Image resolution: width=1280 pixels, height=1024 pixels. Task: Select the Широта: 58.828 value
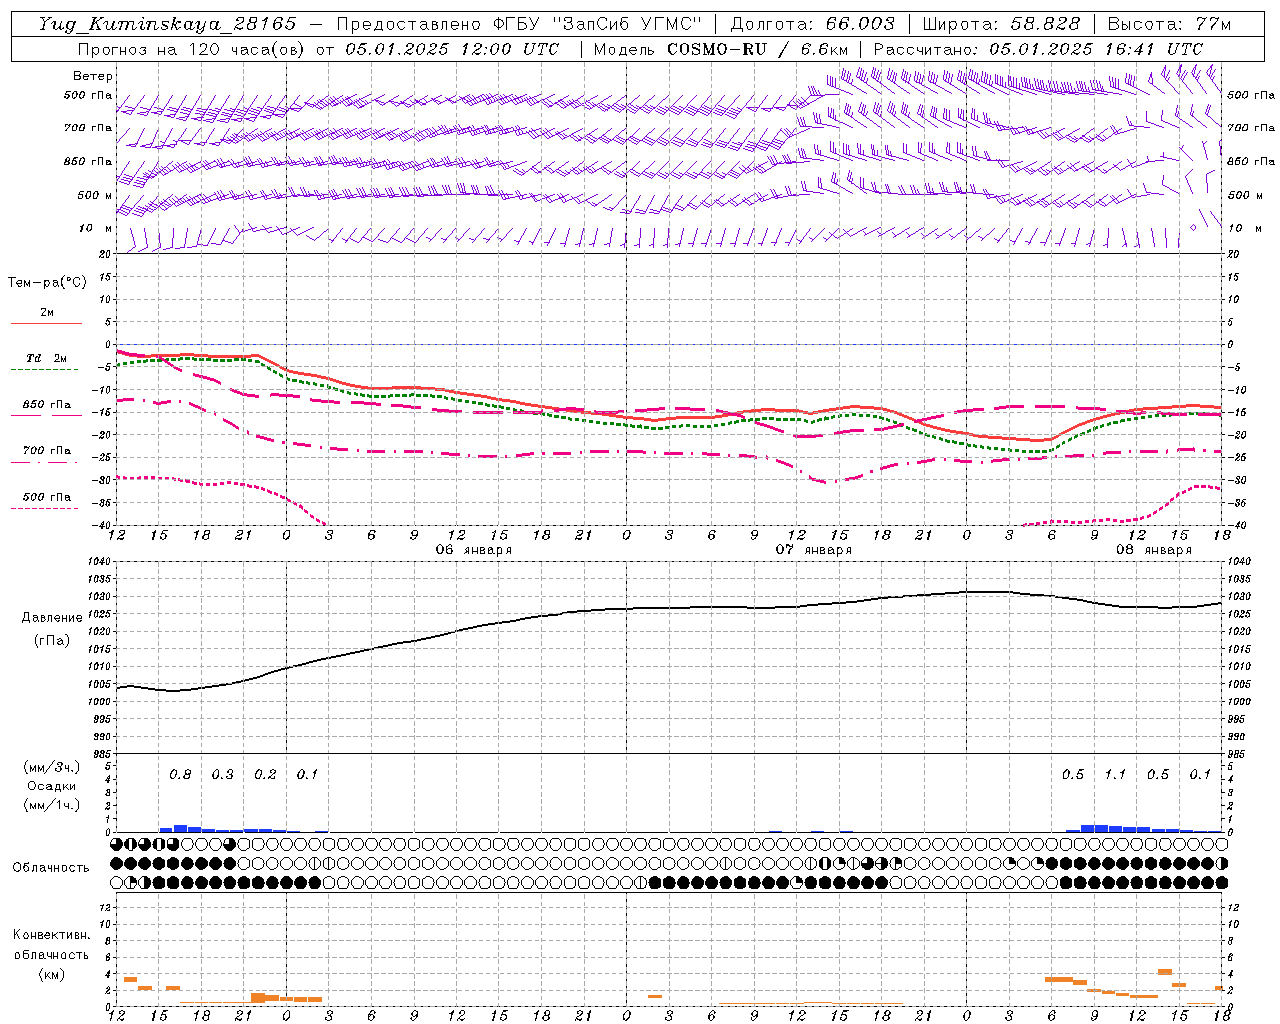[1001, 24]
